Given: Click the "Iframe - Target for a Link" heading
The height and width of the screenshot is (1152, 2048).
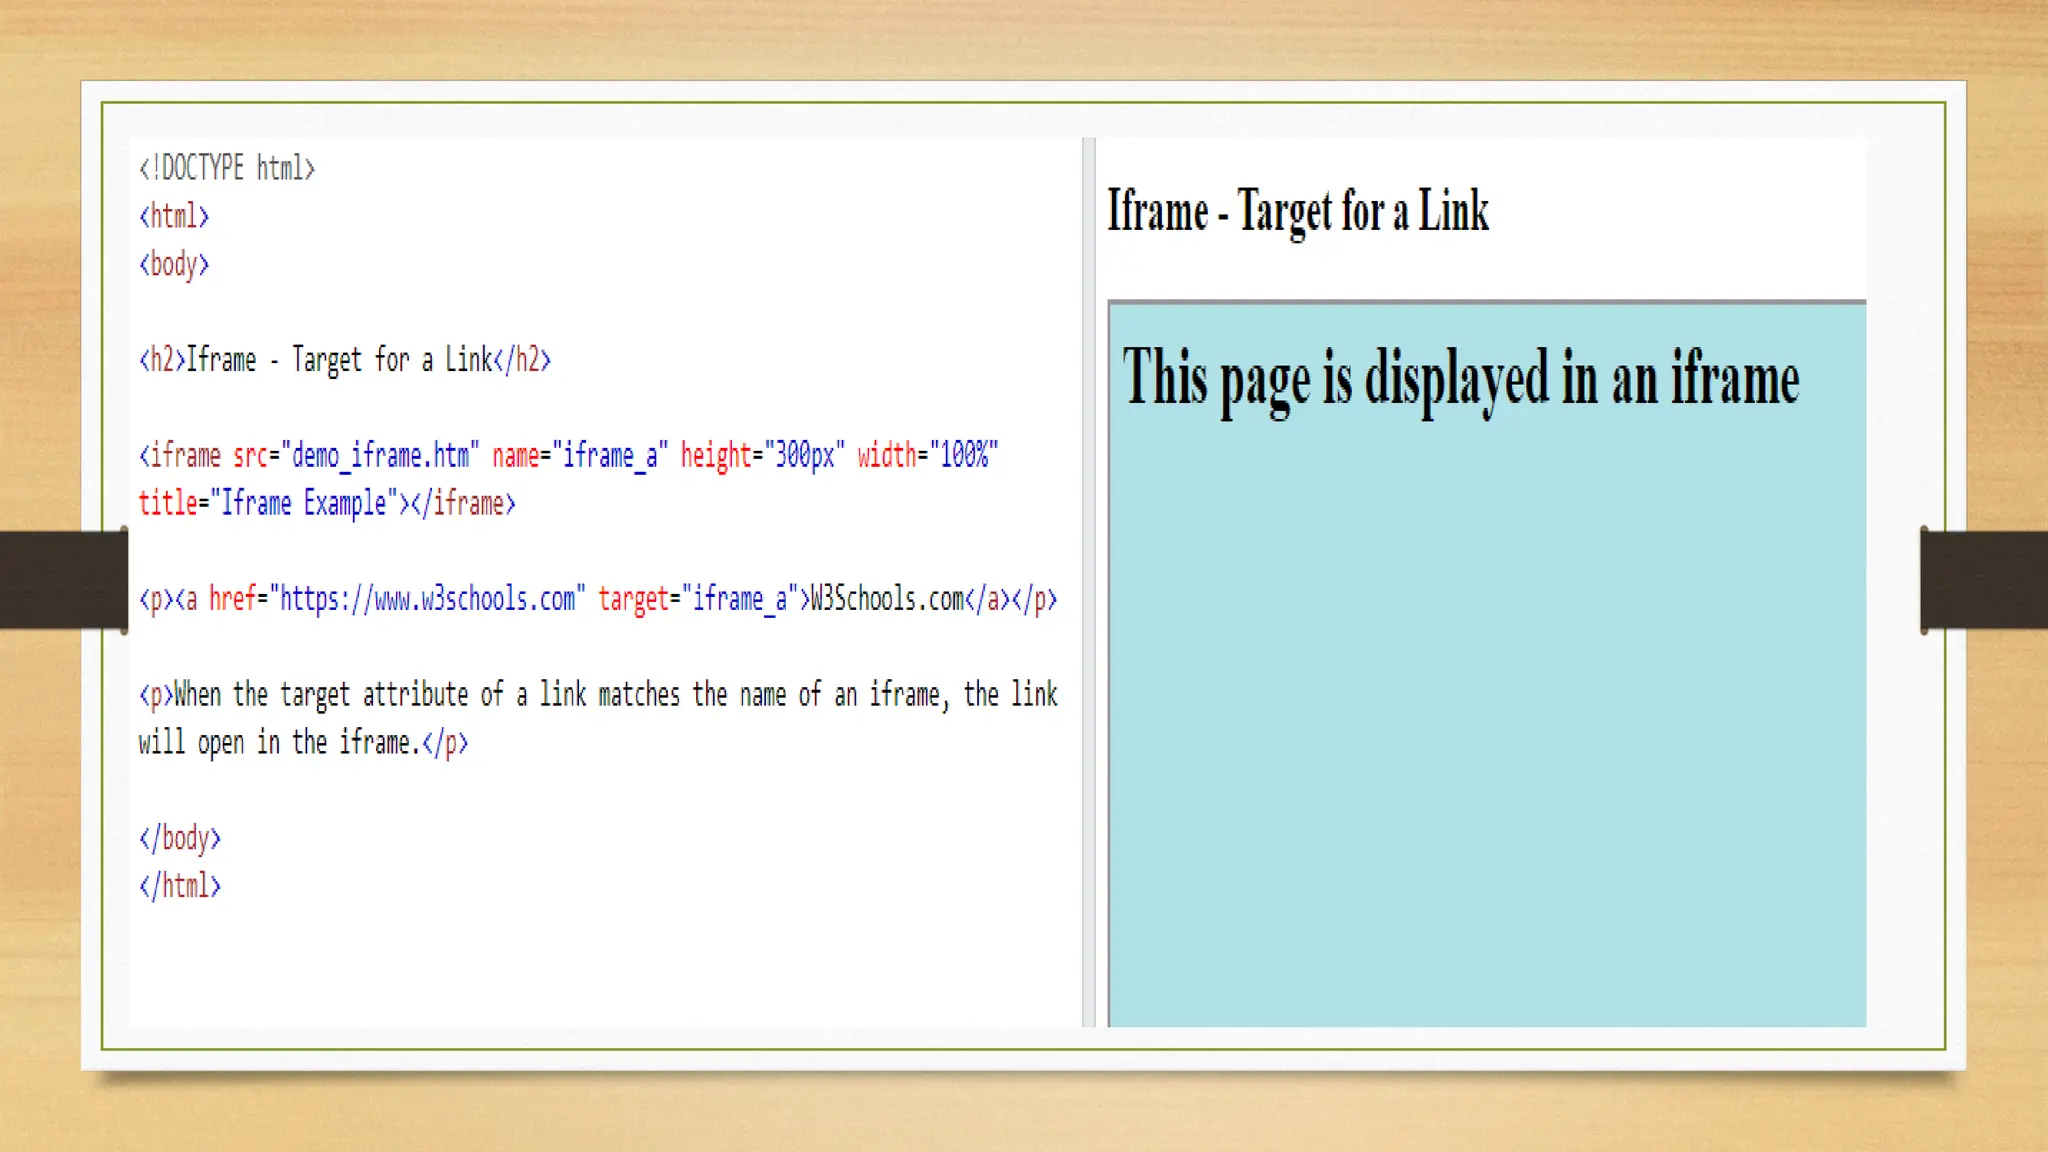Looking at the screenshot, I should tap(1298, 212).
